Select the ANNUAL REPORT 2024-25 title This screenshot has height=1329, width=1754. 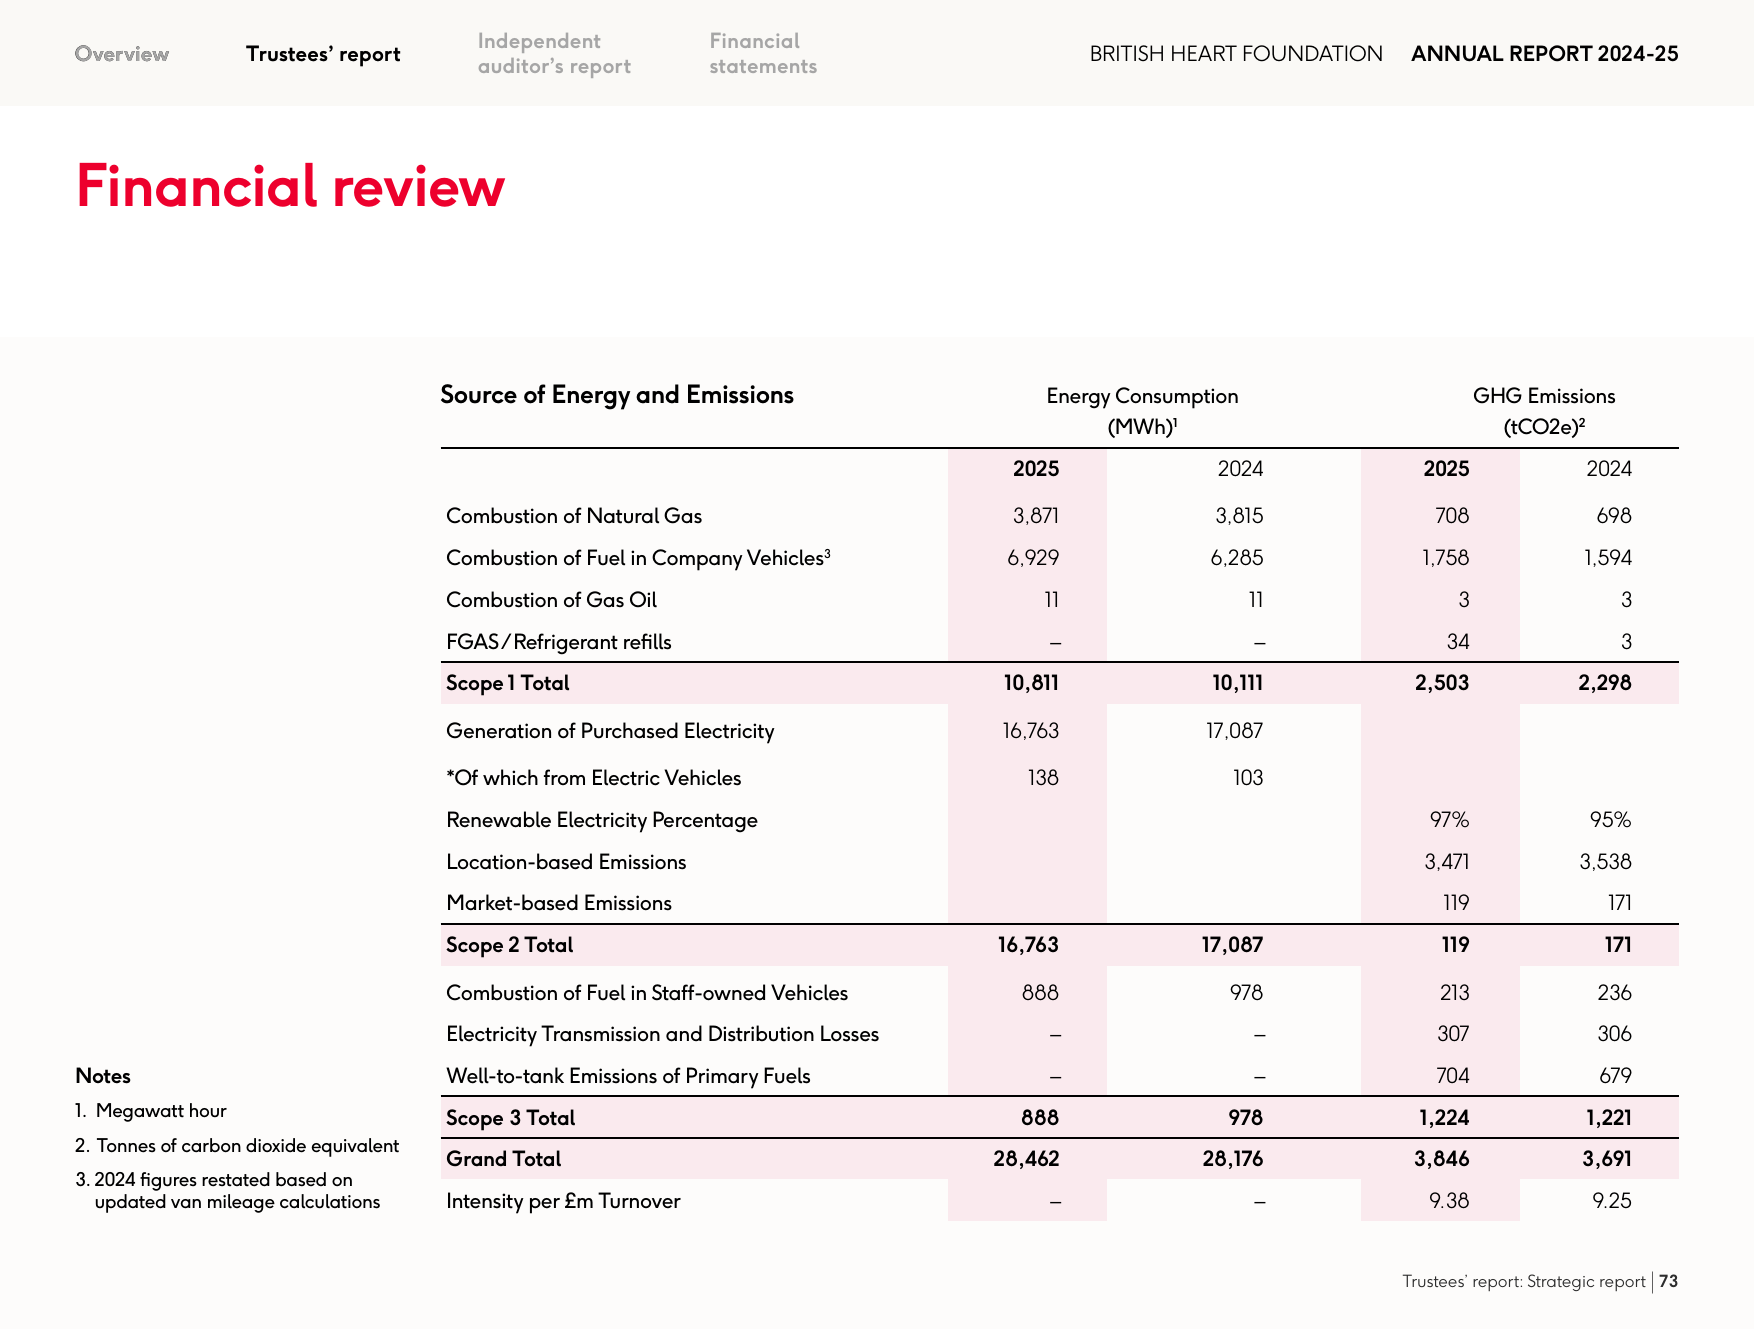(x=1545, y=54)
